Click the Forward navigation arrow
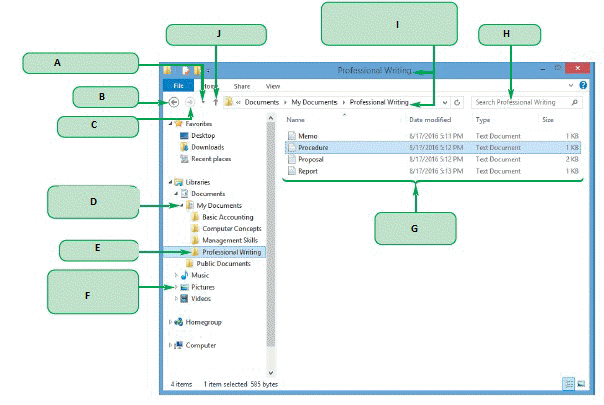Image resolution: width=604 pixels, height=405 pixels. (x=190, y=102)
